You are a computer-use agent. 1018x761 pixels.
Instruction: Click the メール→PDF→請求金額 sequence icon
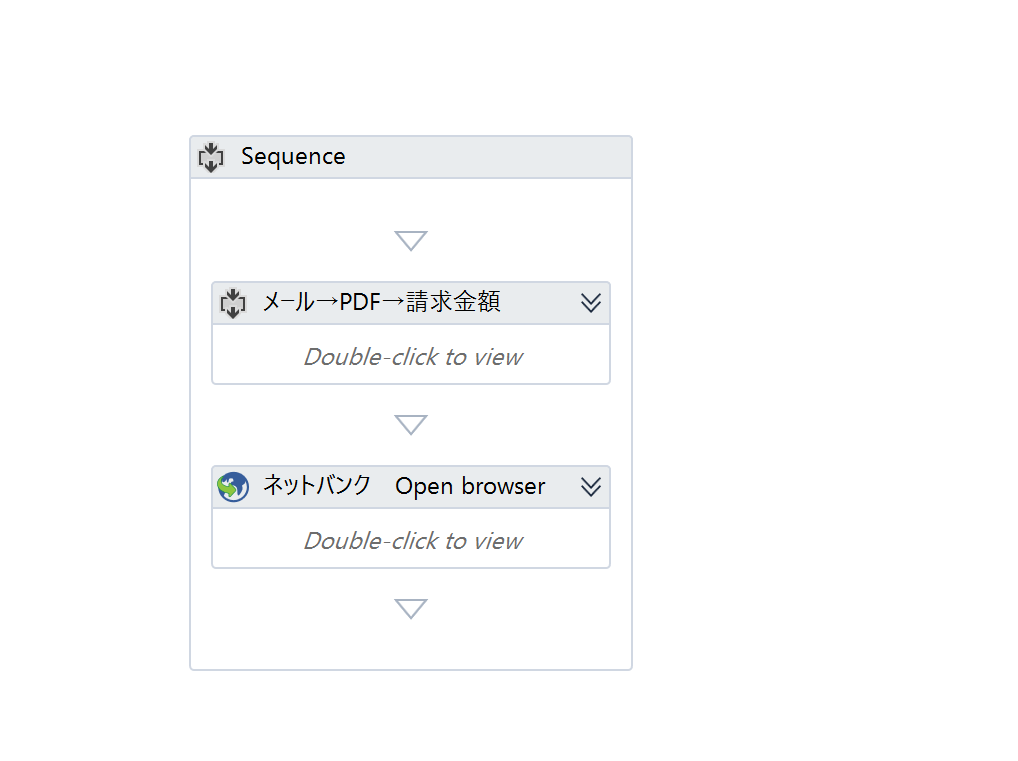point(232,303)
